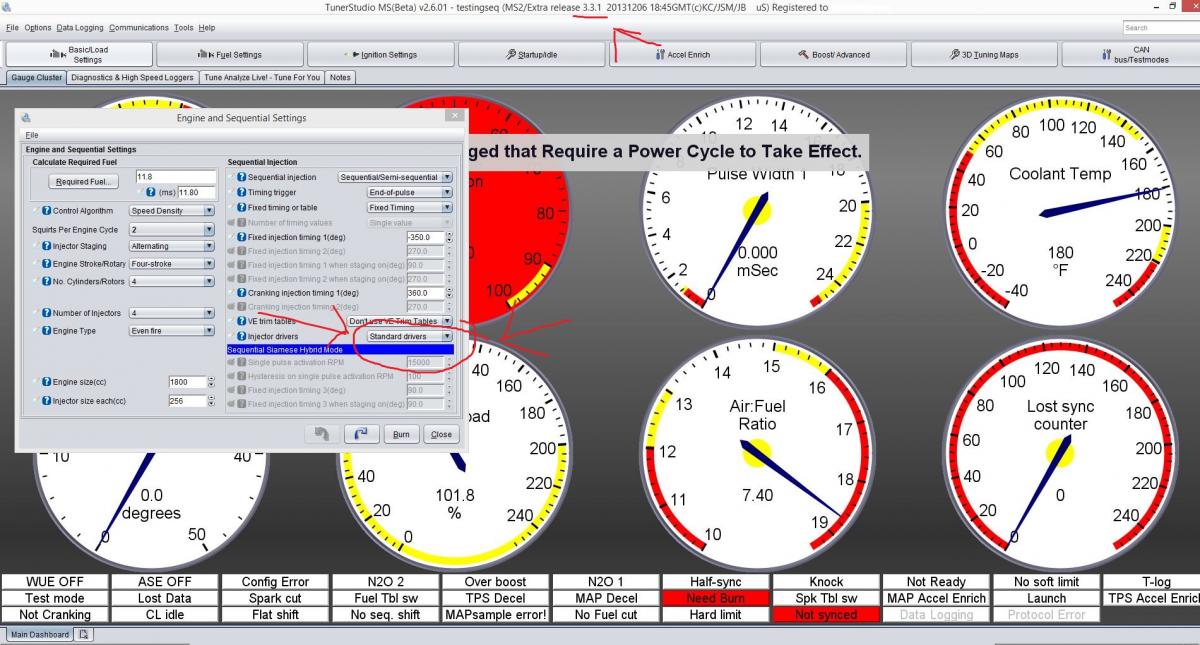Viewport: 1200px width, 645px height.
Task: Open help icon beside Injector drivers
Action: pos(242,336)
